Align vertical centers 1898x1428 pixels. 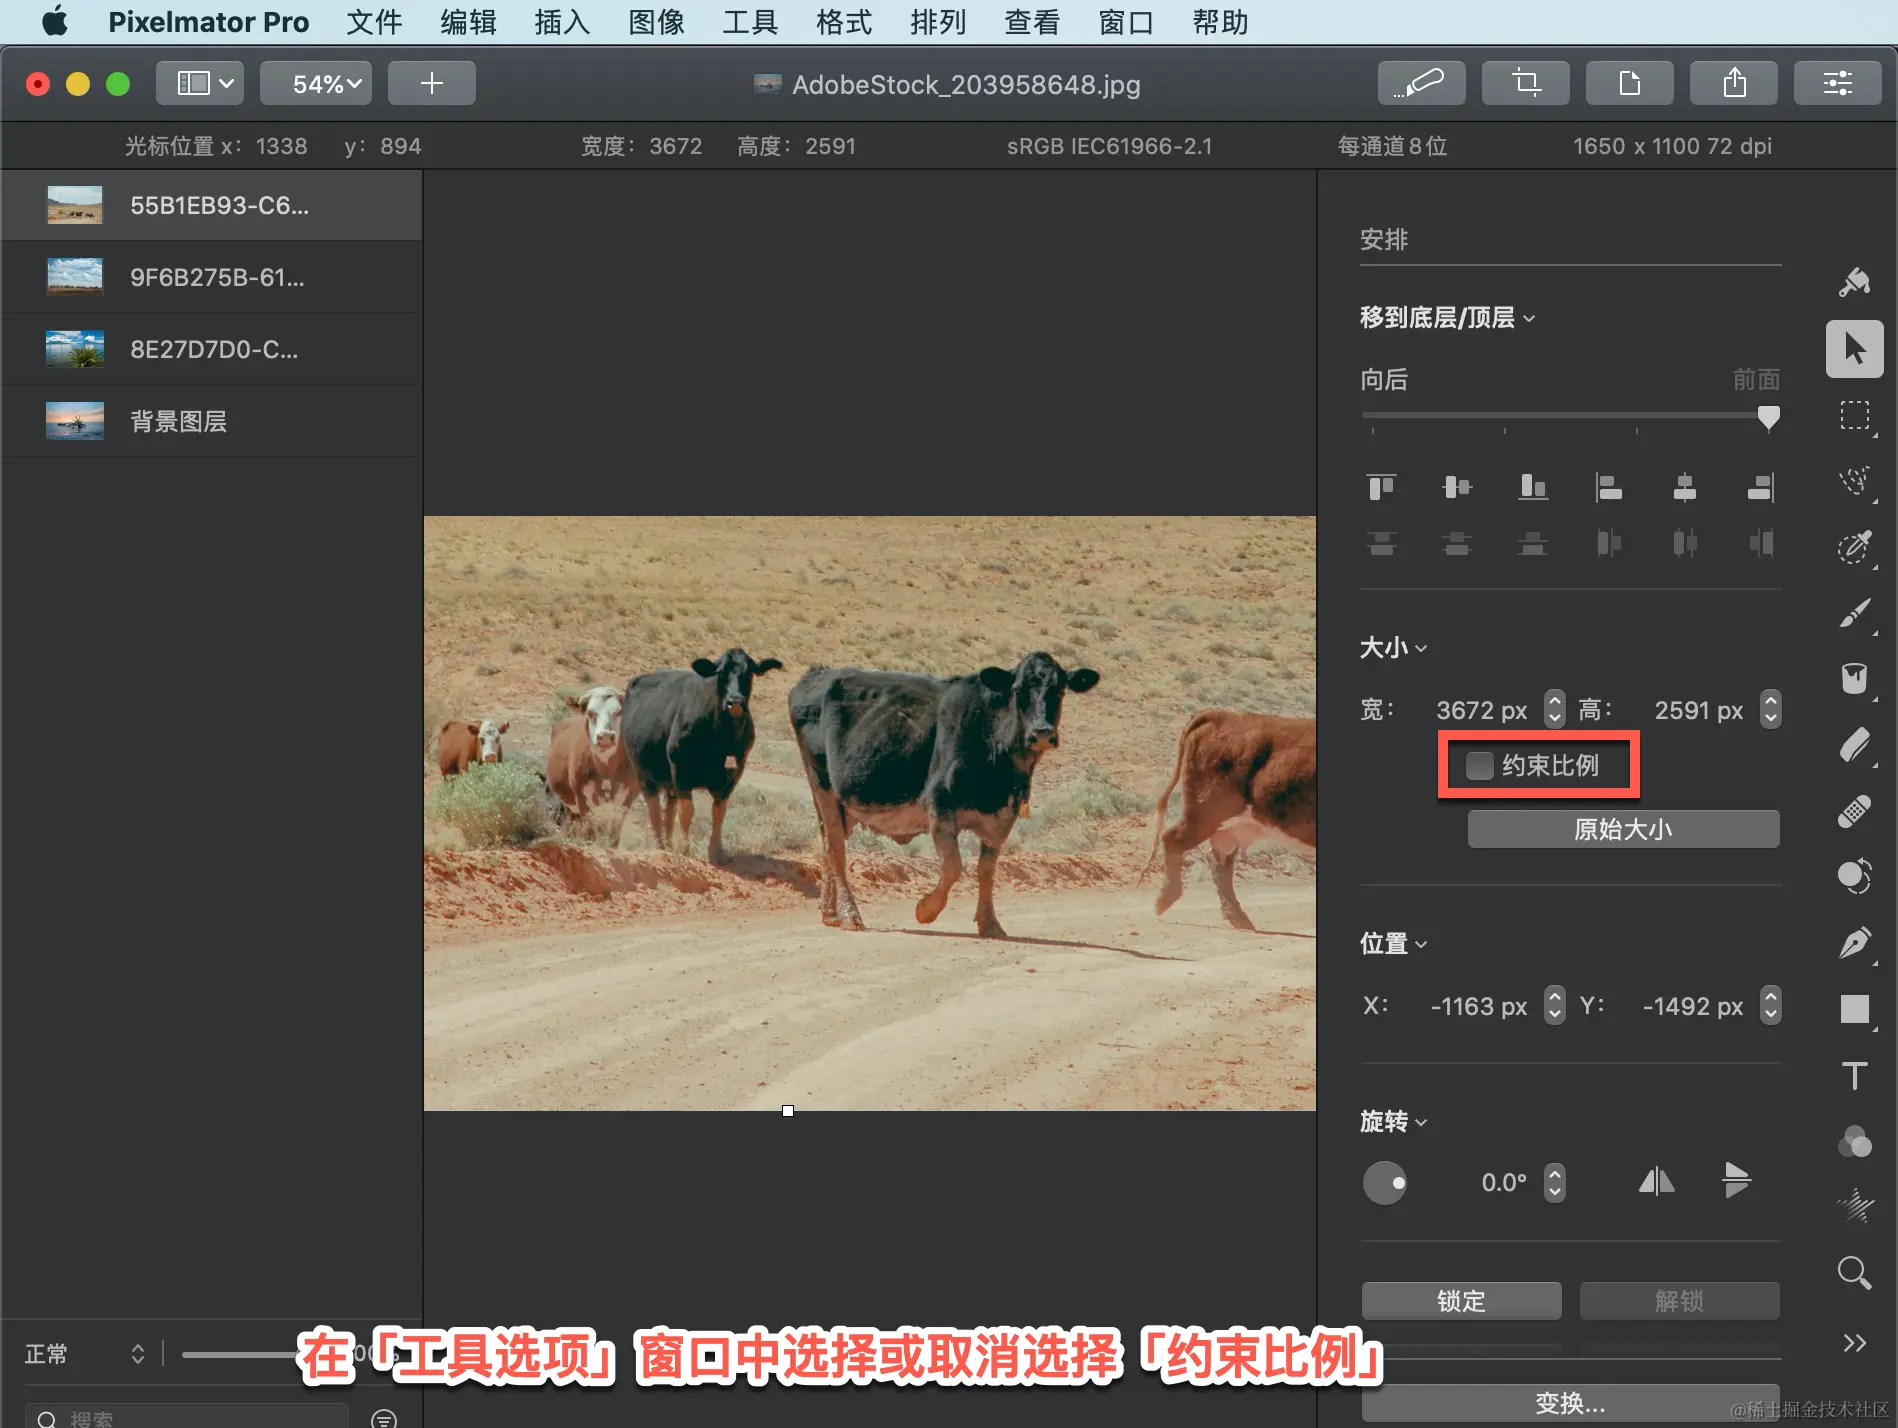[x=1457, y=487]
